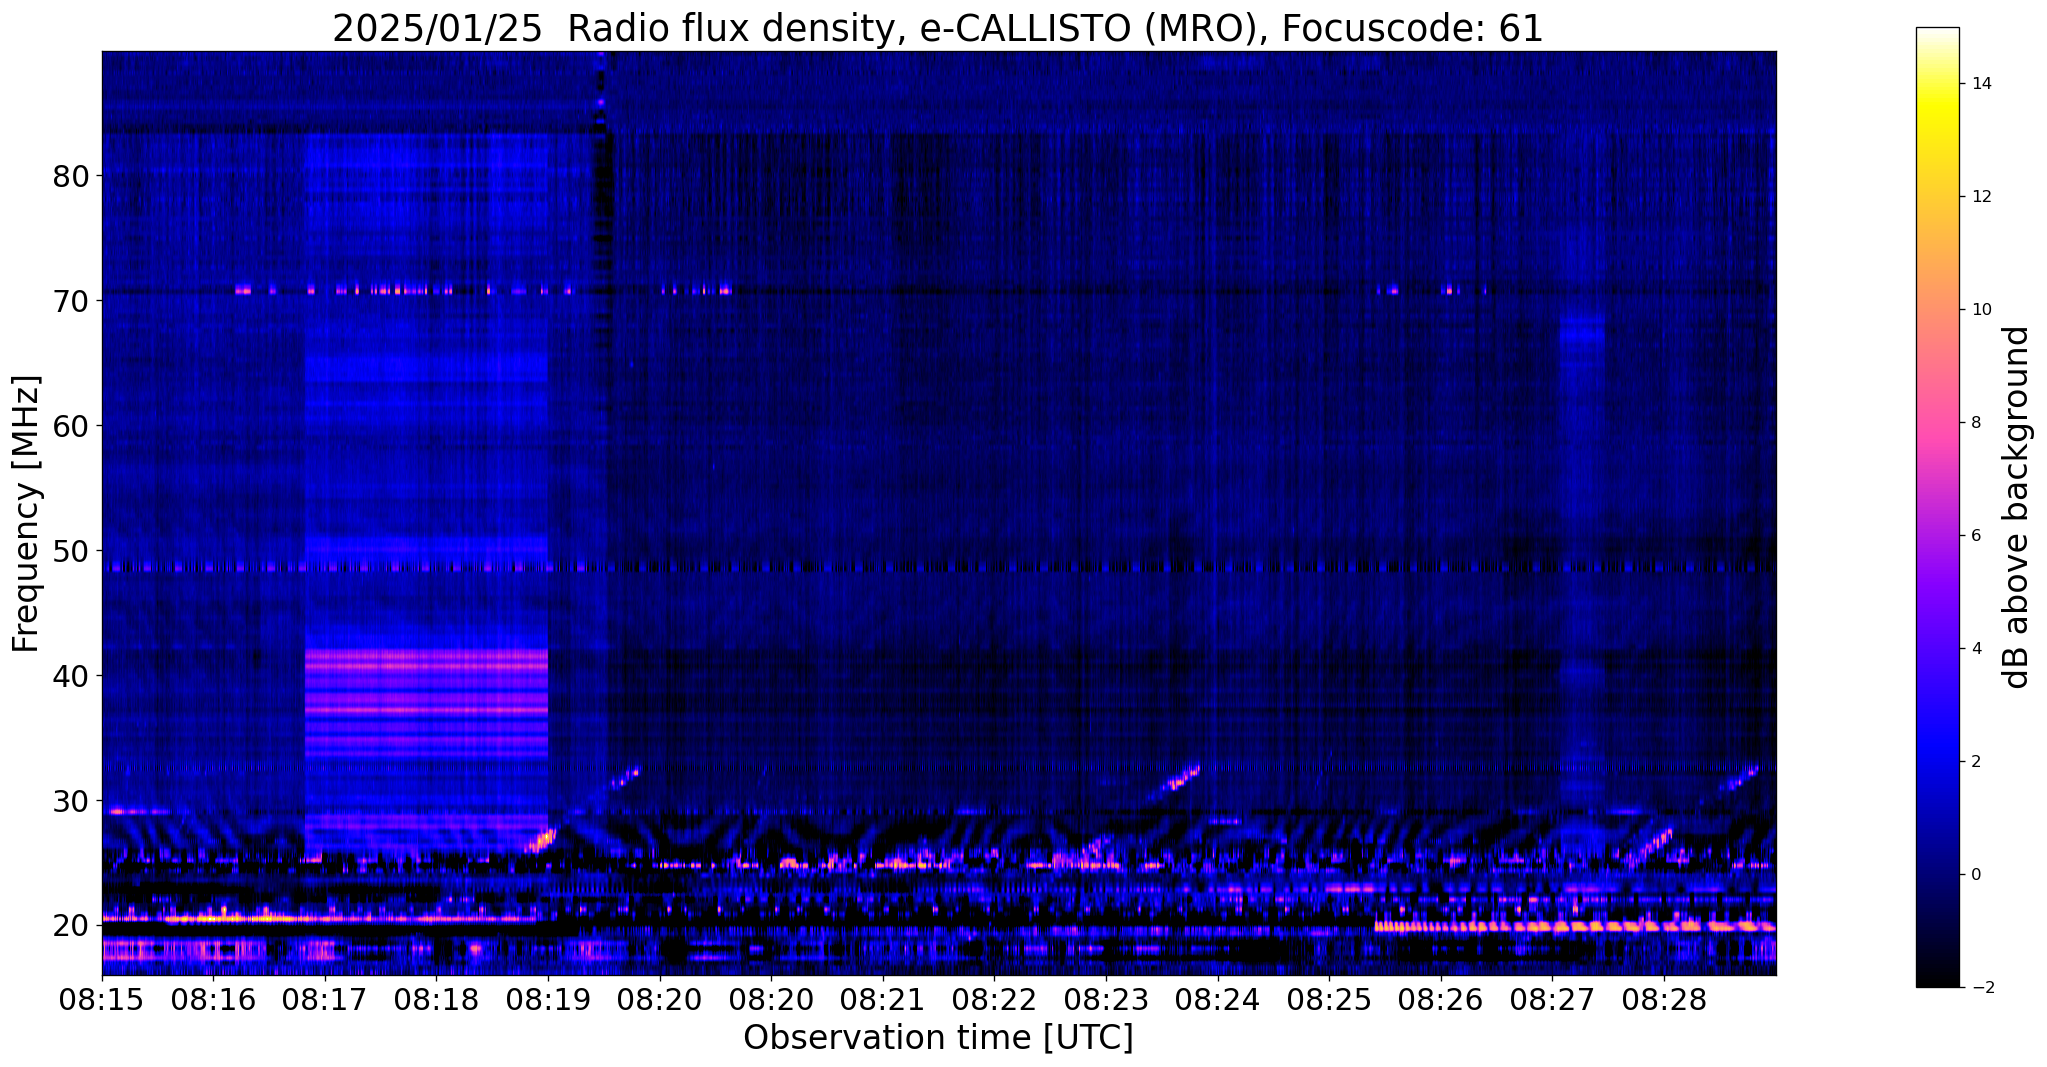Click the 08:24 time tick label
The height and width of the screenshot is (1067, 2047).
pyautogui.click(x=1218, y=1001)
